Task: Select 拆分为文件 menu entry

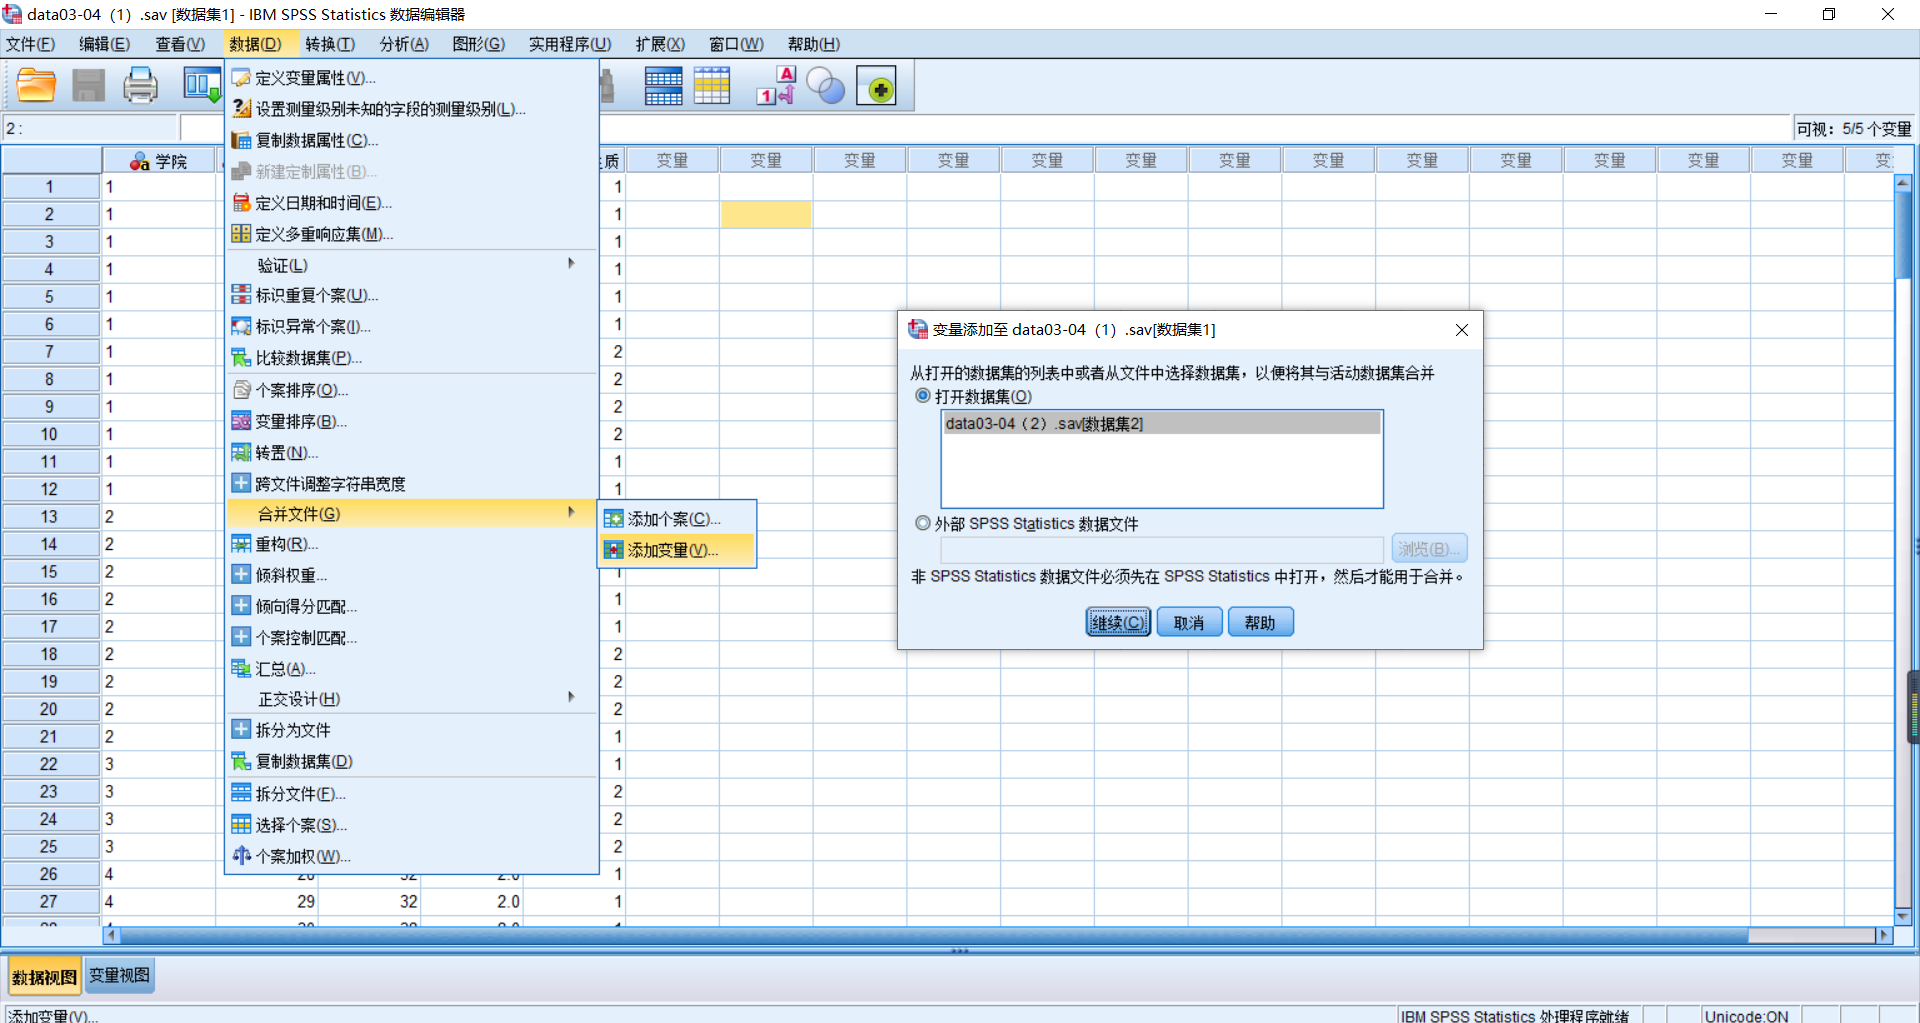Action: point(412,730)
